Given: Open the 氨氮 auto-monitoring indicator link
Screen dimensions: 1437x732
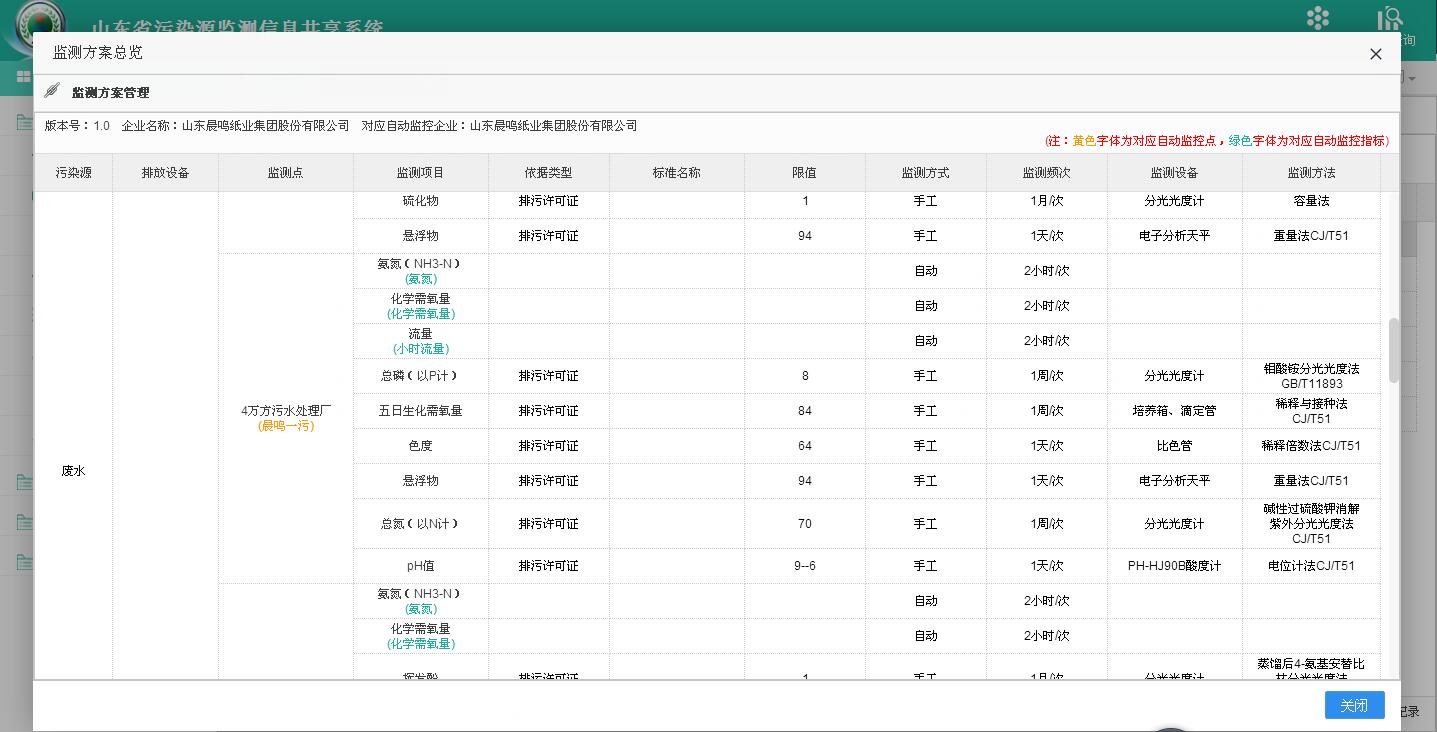Looking at the screenshot, I should coord(421,278).
